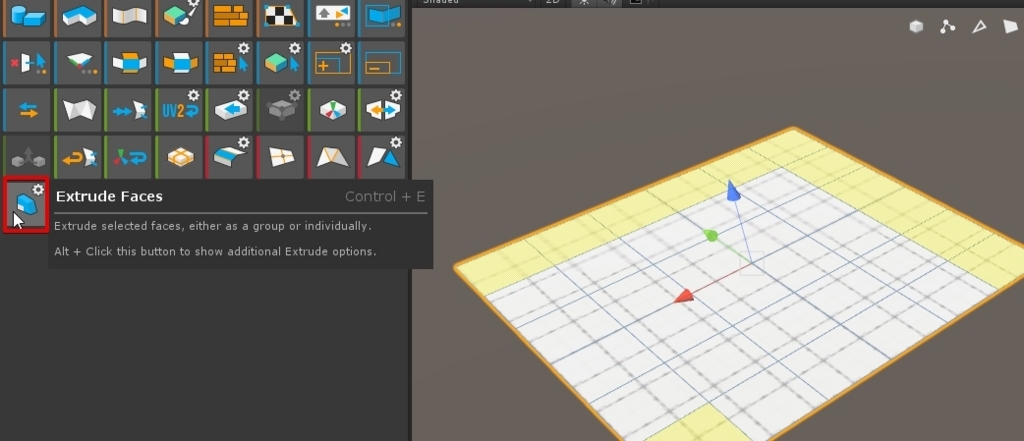Click the Shrink Selection minus icon
This screenshot has width=1024, height=441.
383,63
